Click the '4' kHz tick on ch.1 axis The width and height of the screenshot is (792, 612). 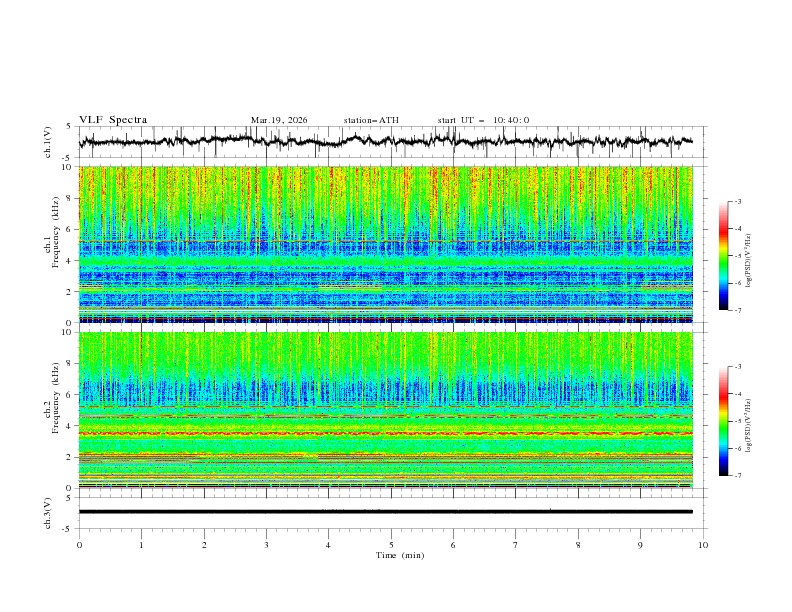point(71,261)
